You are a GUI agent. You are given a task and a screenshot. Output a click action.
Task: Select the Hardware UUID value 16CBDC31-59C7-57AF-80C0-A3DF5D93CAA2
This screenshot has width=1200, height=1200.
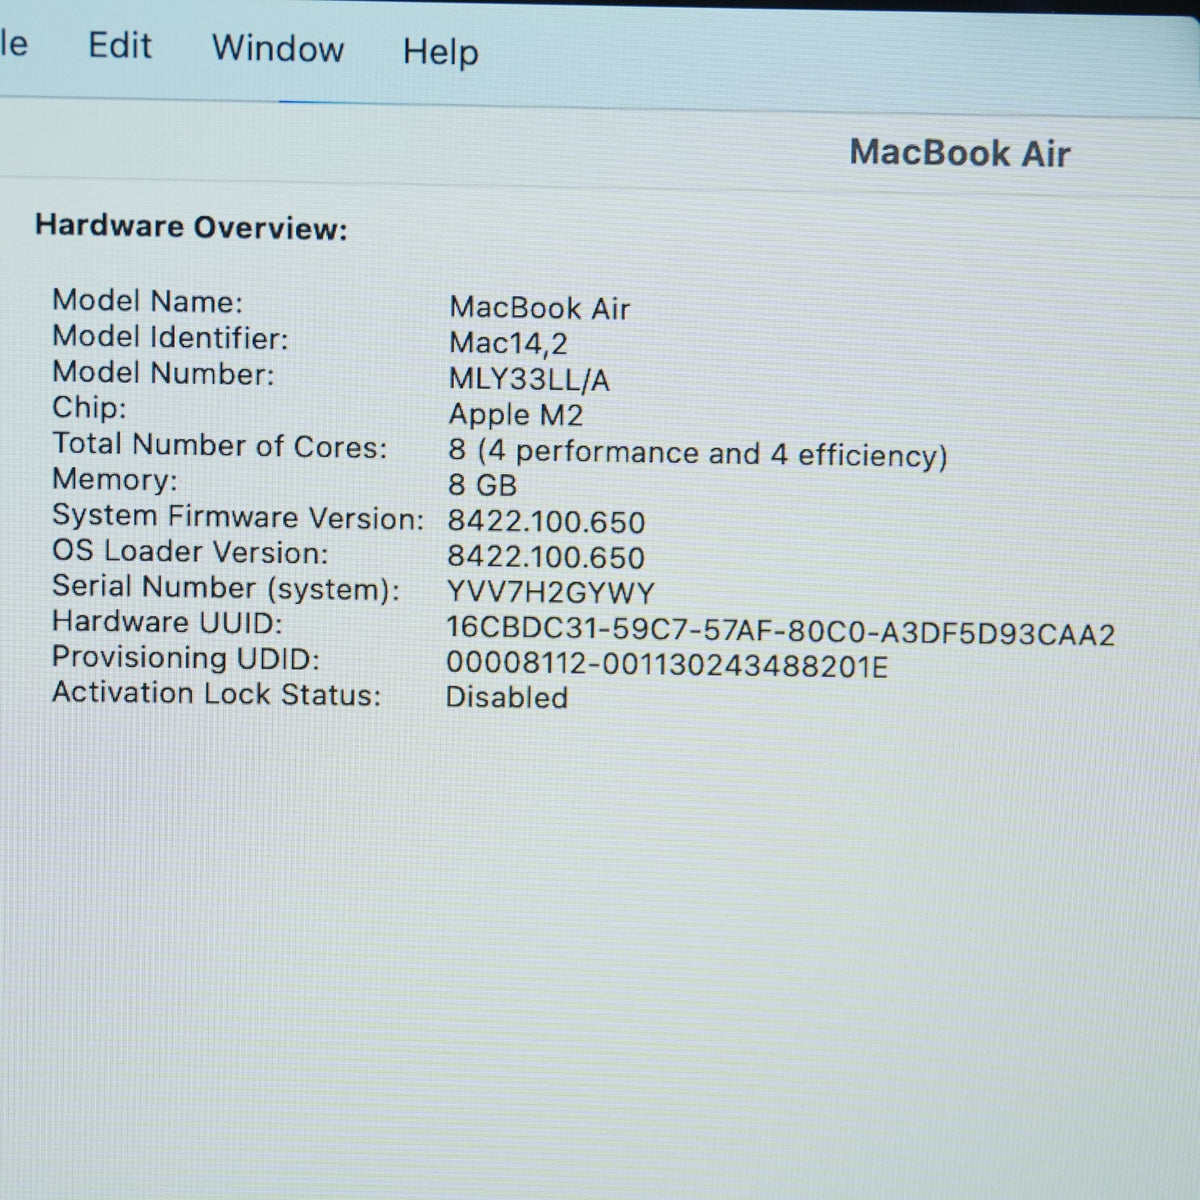click(780, 633)
